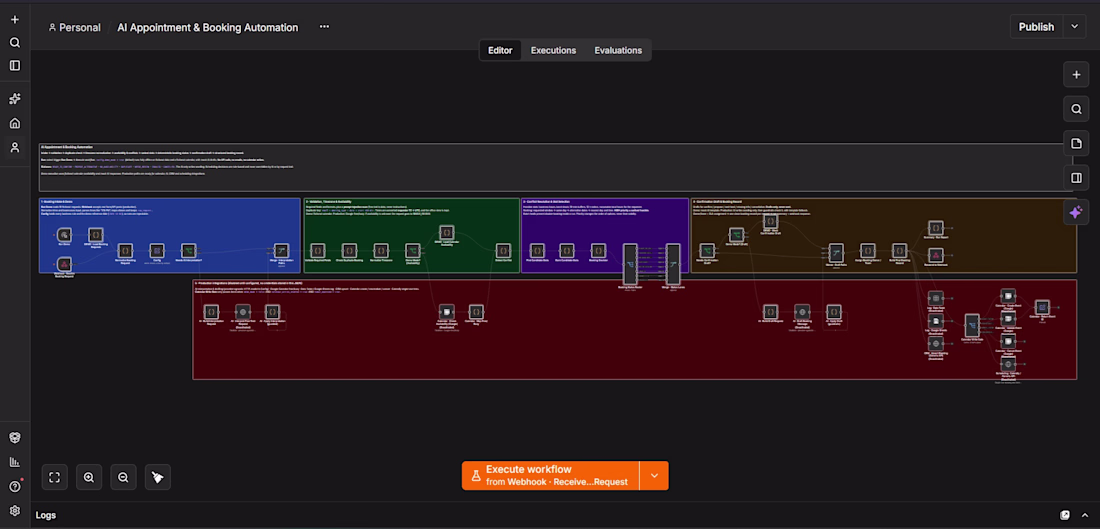The width and height of the screenshot is (1100, 529).
Task: Go to the home overview icon
Action: [15, 123]
